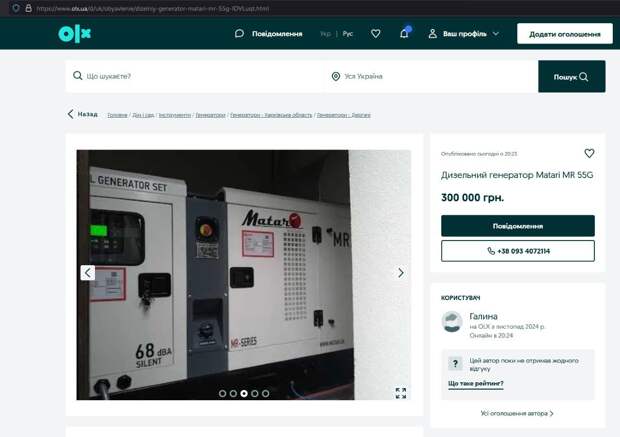
Task: Open the Повідомлення header link
Action: pos(277,34)
